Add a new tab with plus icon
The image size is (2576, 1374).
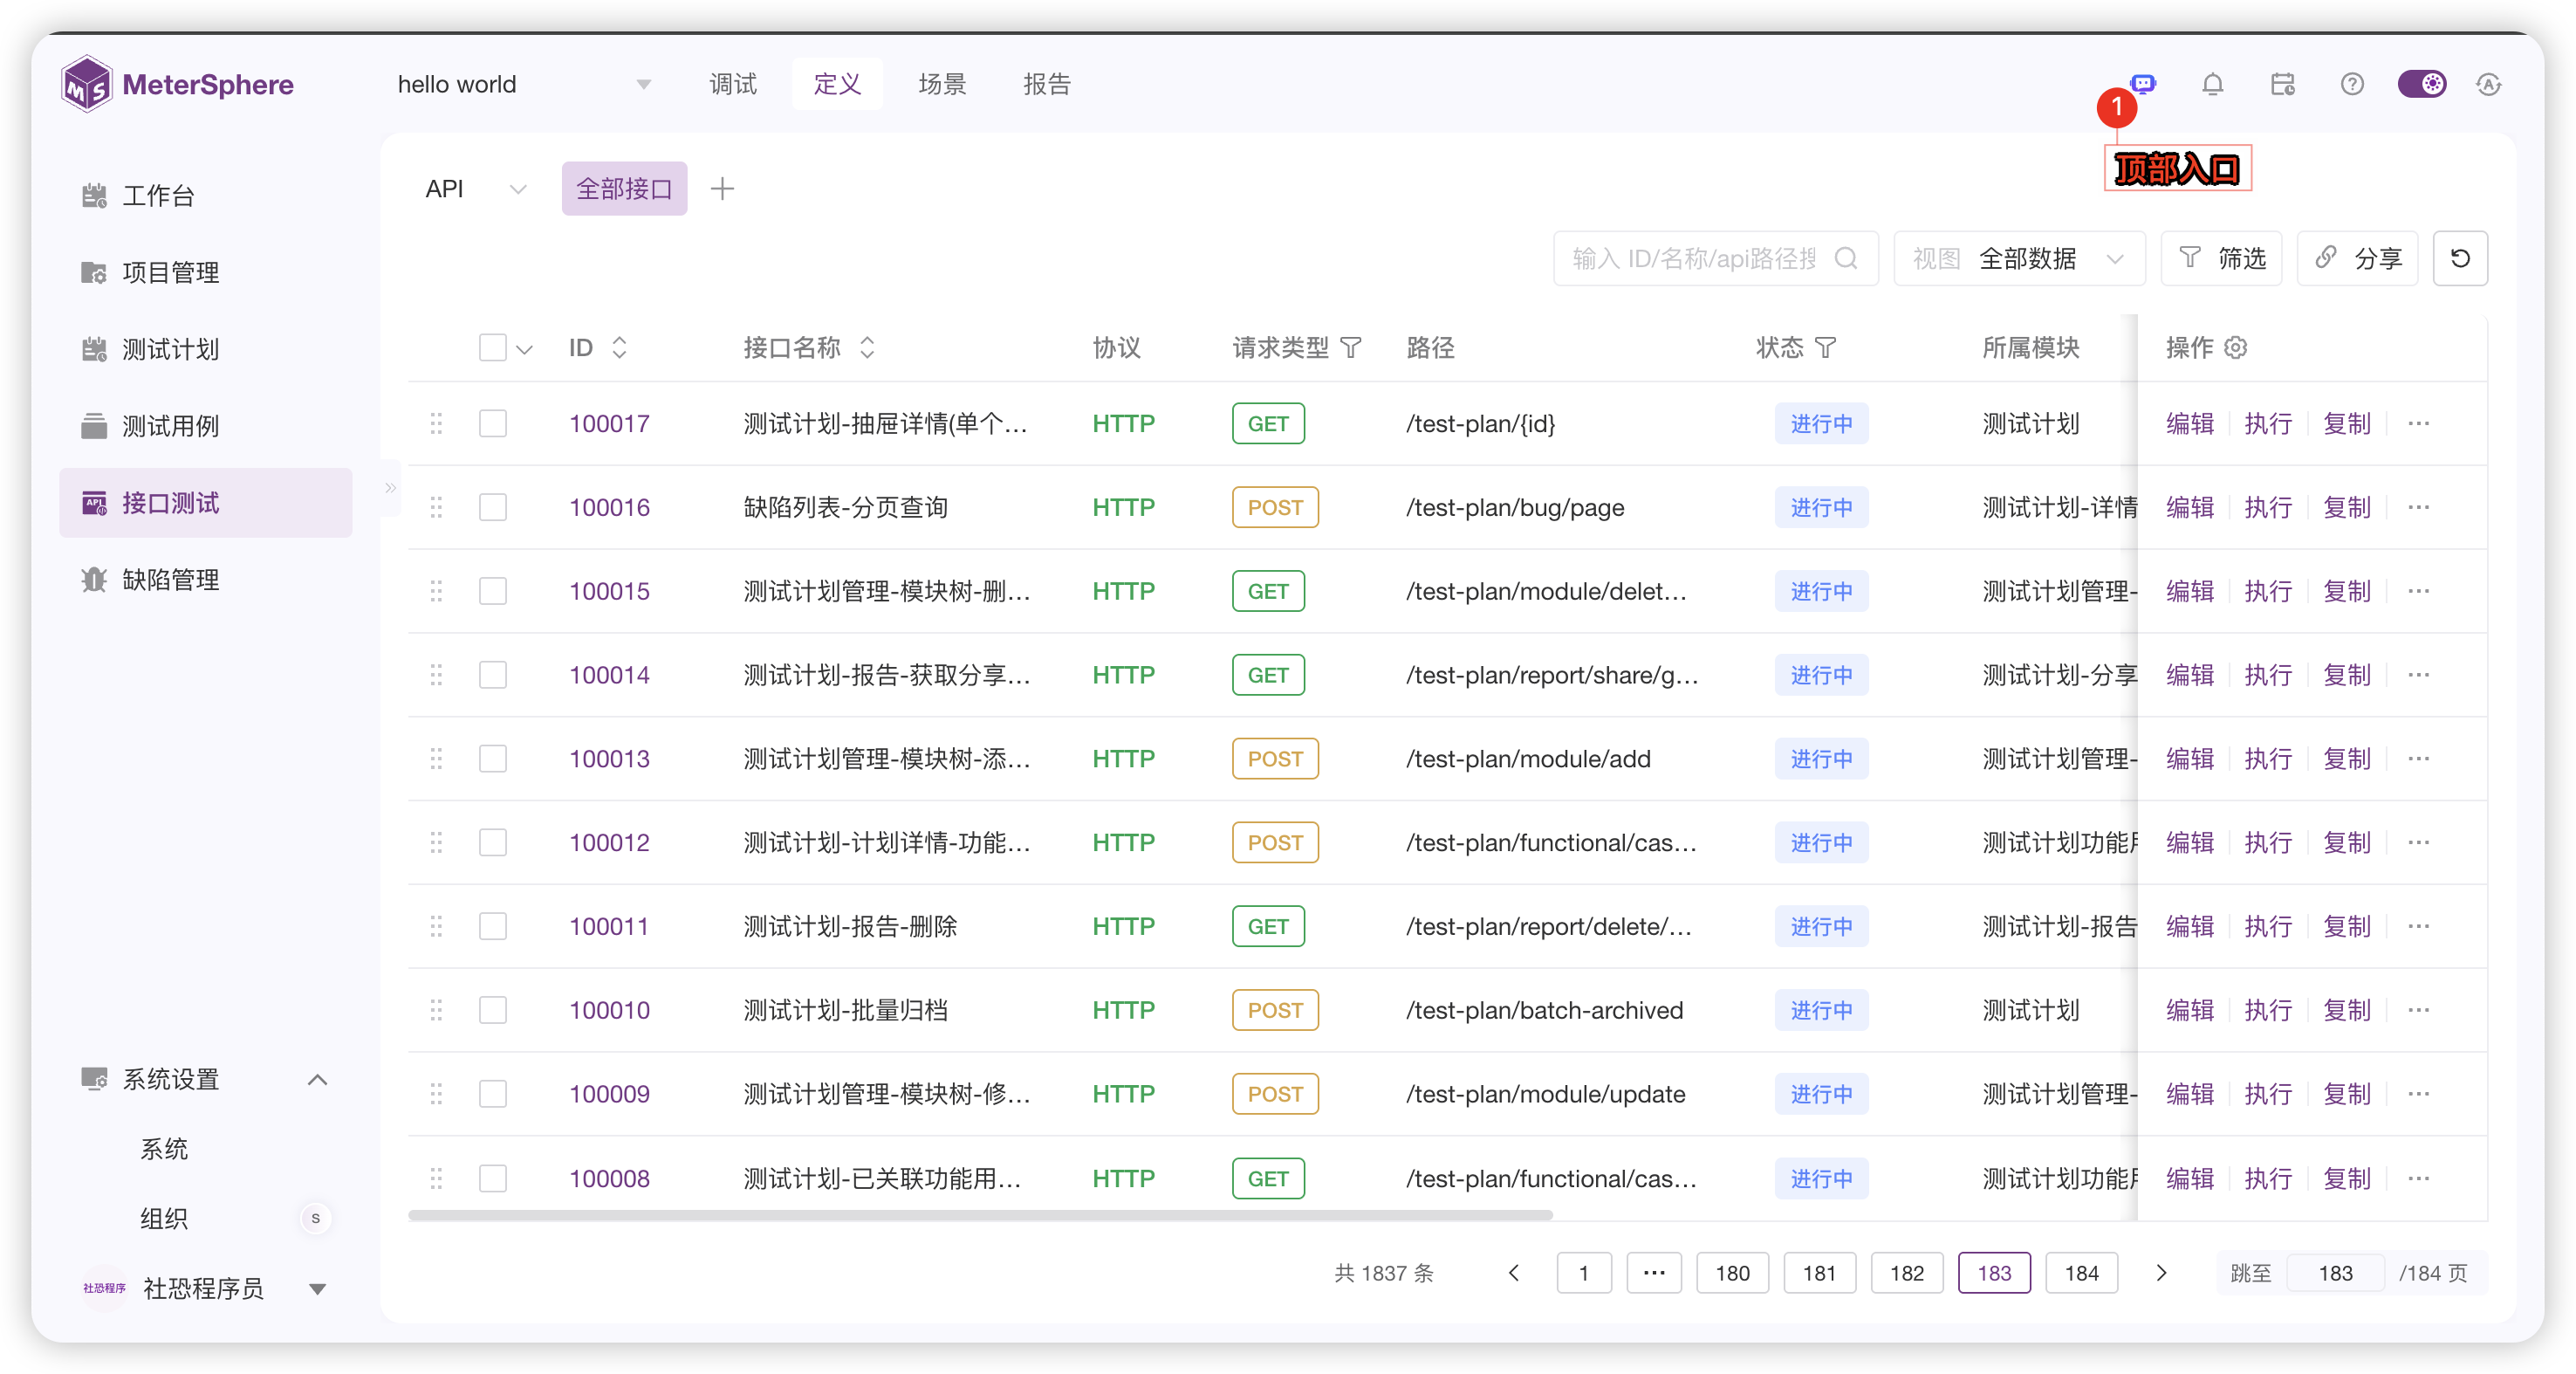[x=722, y=188]
